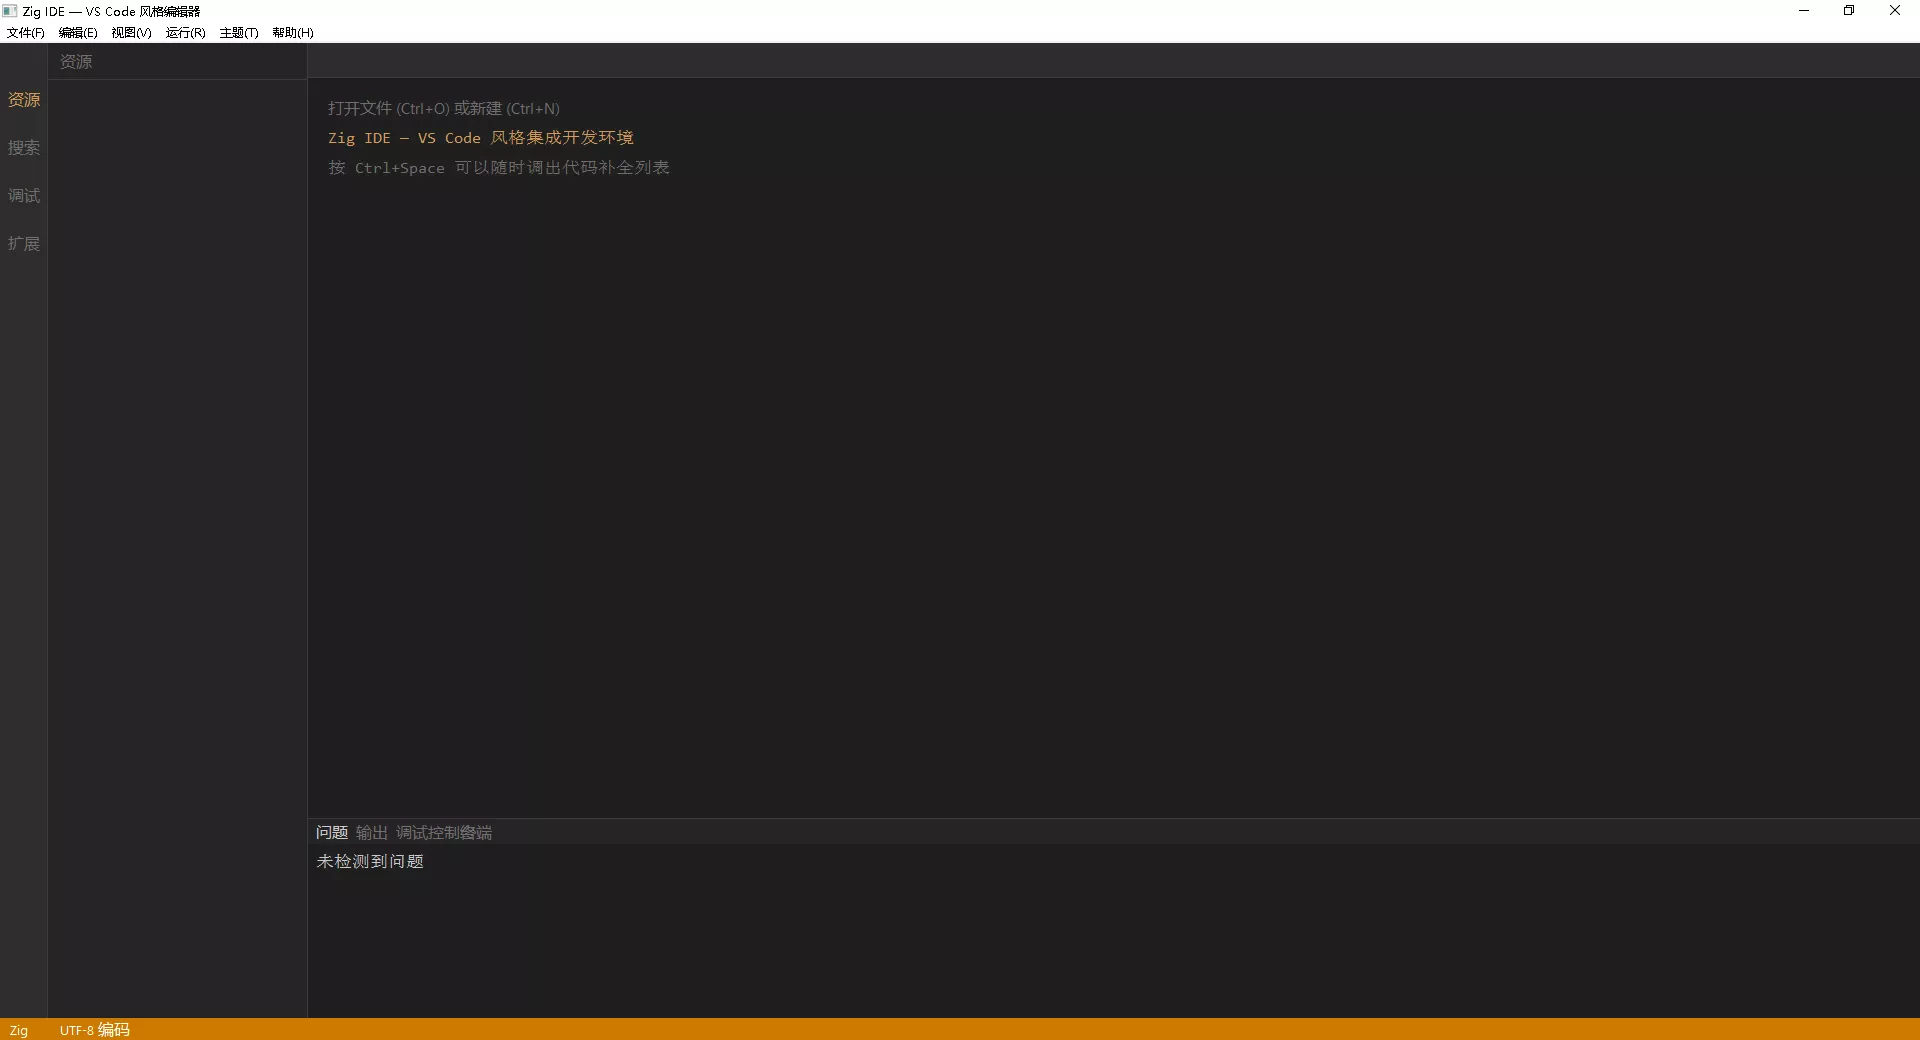Select the 问题 panel tab

pyautogui.click(x=332, y=833)
